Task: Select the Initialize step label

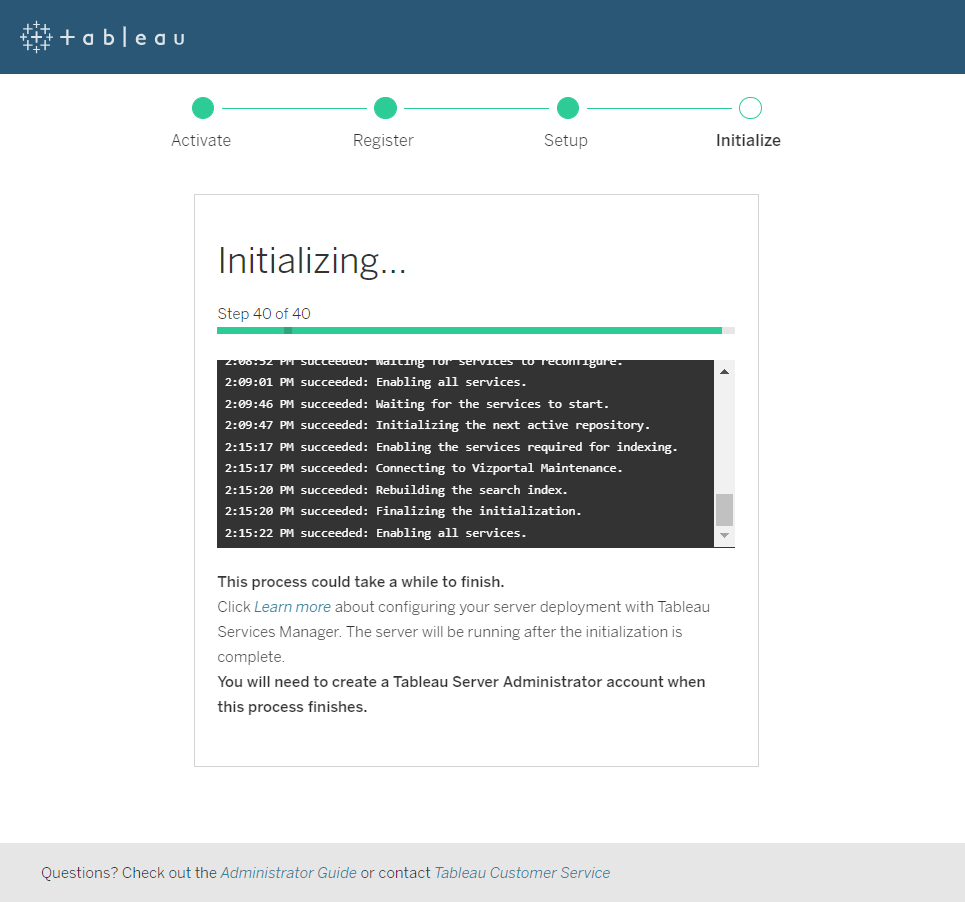Action: (748, 140)
